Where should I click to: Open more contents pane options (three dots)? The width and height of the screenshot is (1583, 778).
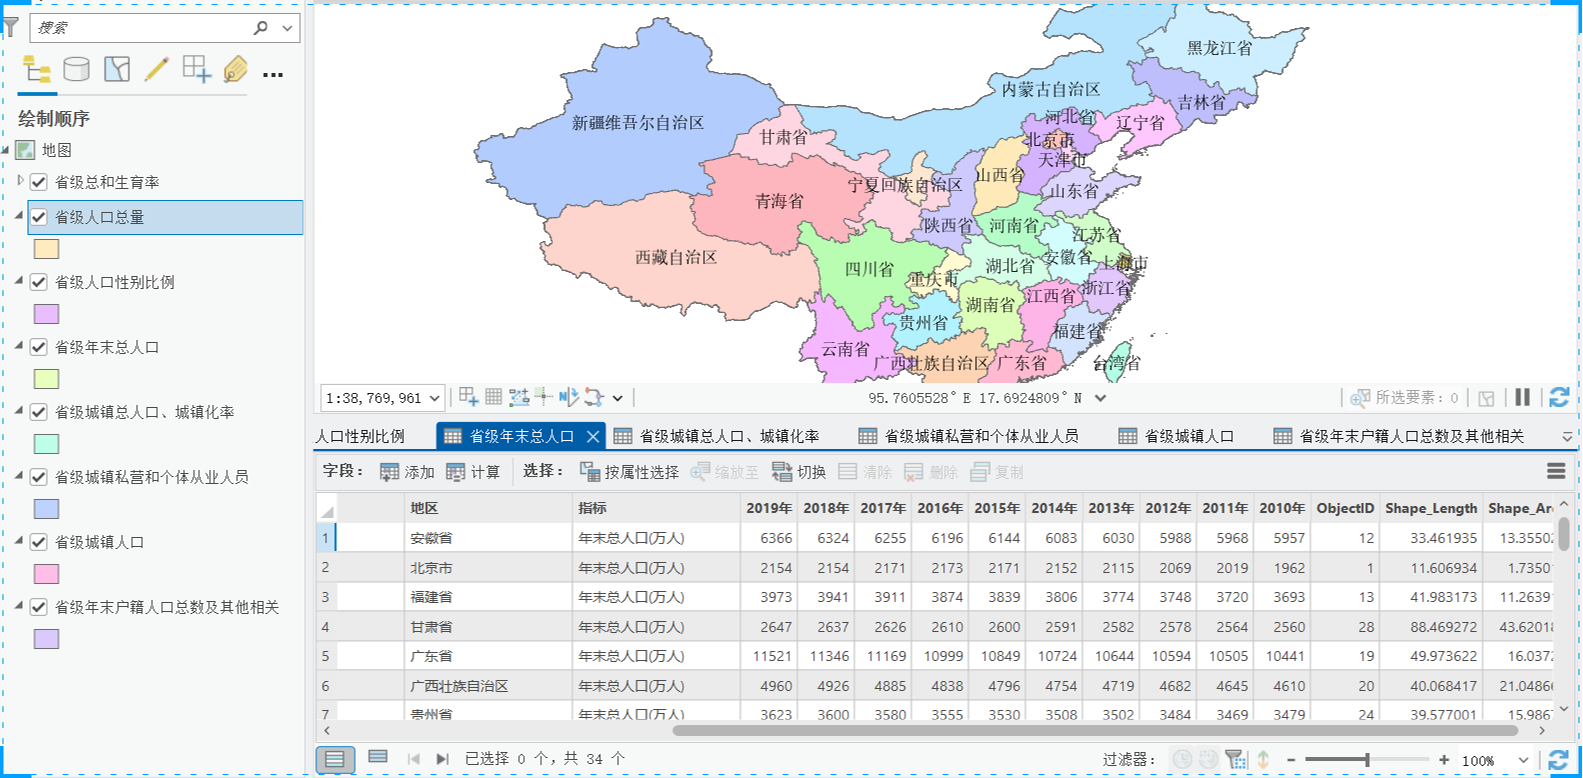[x=273, y=74]
